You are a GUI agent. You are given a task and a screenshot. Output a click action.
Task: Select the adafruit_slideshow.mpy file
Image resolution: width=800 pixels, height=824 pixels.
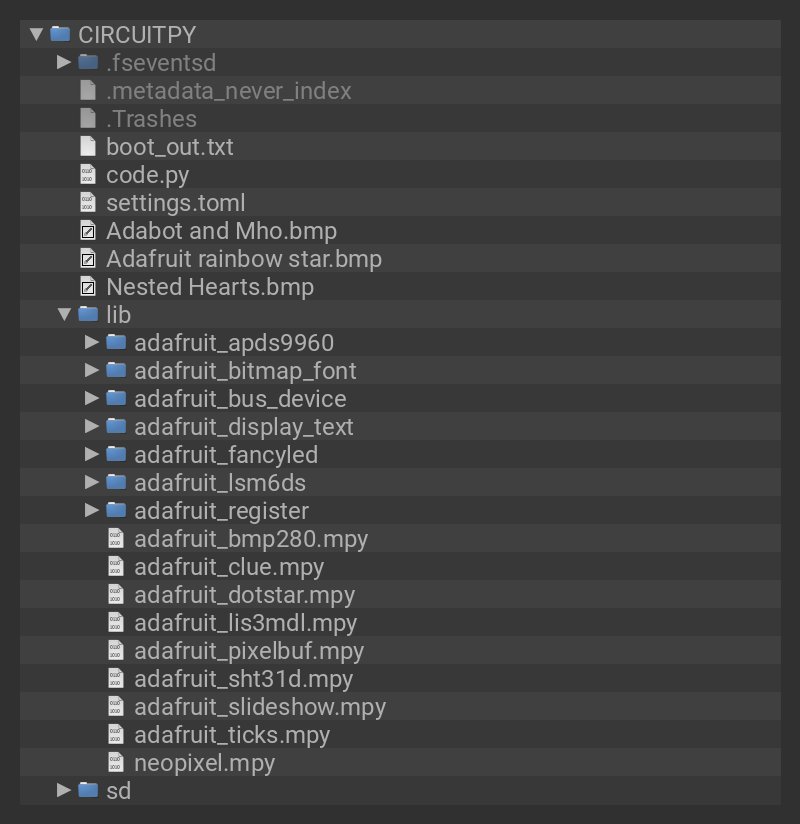pyautogui.click(x=259, y=707)
